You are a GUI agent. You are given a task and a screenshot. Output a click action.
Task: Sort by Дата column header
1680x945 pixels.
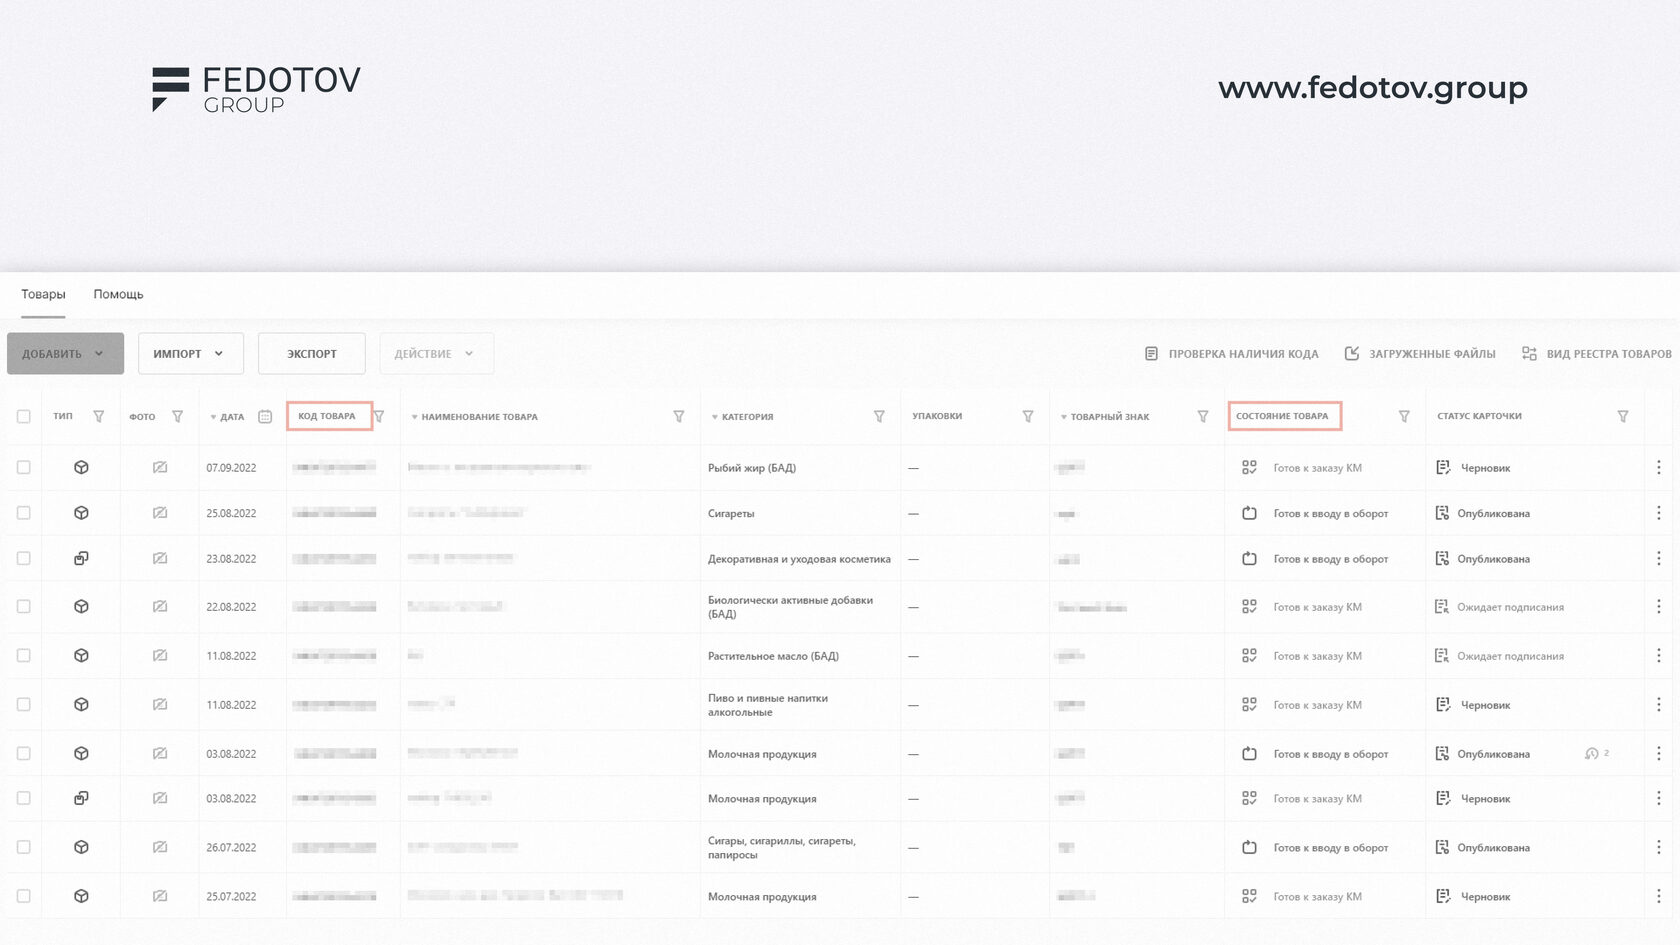(x=227, y=417)
